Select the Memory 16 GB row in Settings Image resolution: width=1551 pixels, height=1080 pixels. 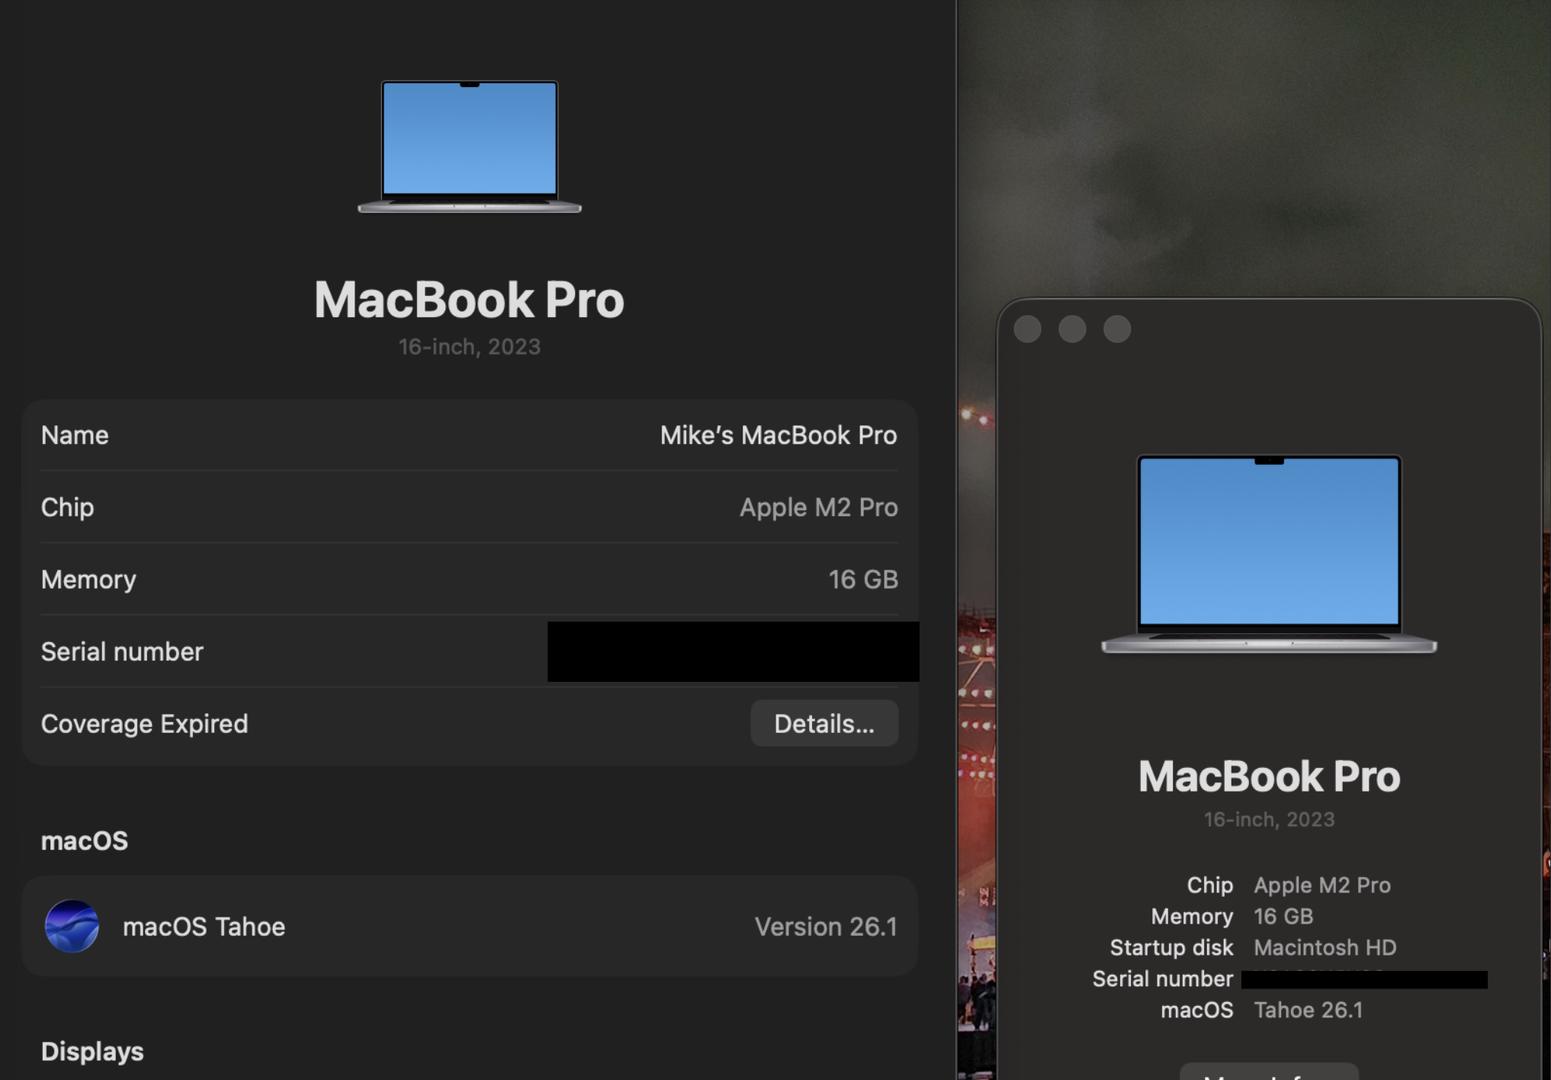pyautogui.click(x=469, y=579)
